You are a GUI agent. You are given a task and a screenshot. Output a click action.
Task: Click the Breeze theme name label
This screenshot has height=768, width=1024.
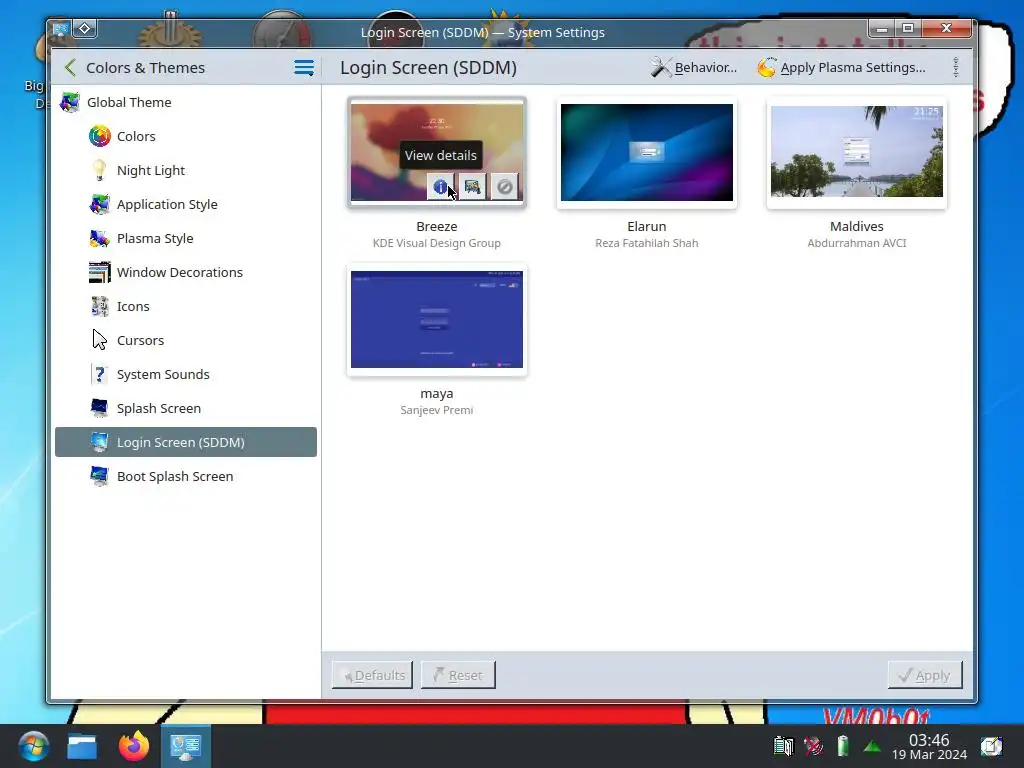click(x=437, y=227)
